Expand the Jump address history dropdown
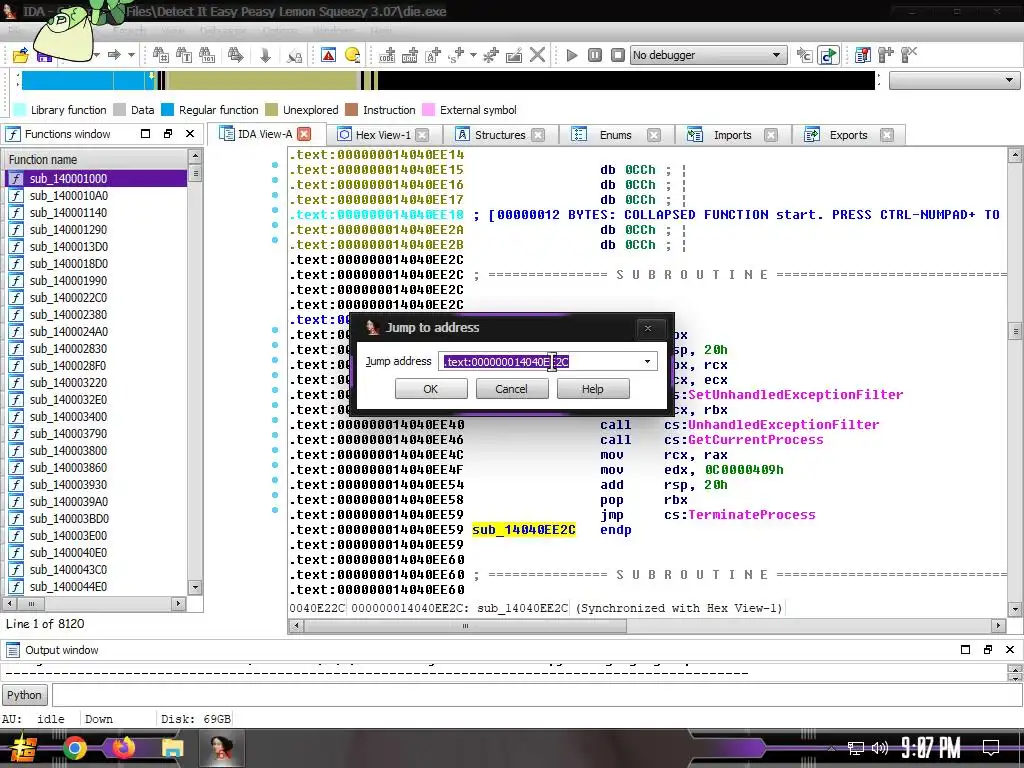The height and width of the screenshot is (768, 1024). pos(647,361)
